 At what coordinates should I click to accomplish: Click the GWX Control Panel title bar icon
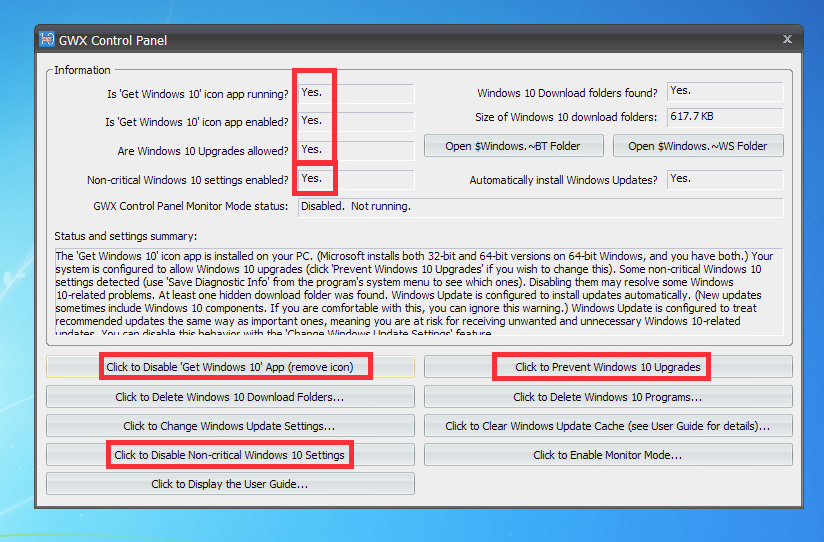pyautogui.click(x=47, y=39)
